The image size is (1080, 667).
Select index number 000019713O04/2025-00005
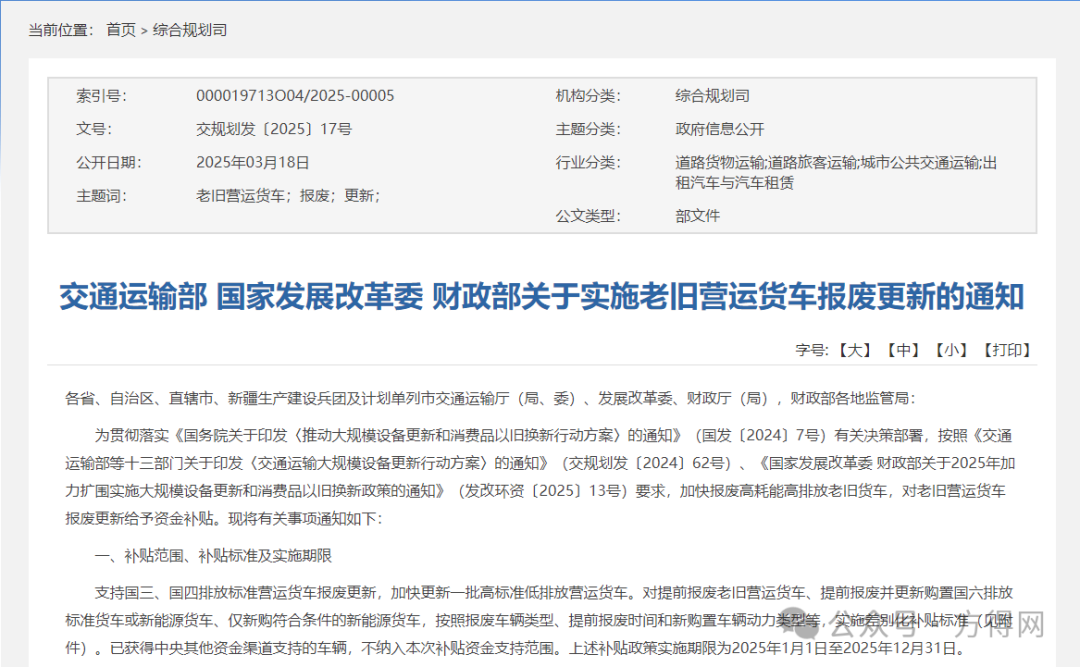click(x=295, y=96)
